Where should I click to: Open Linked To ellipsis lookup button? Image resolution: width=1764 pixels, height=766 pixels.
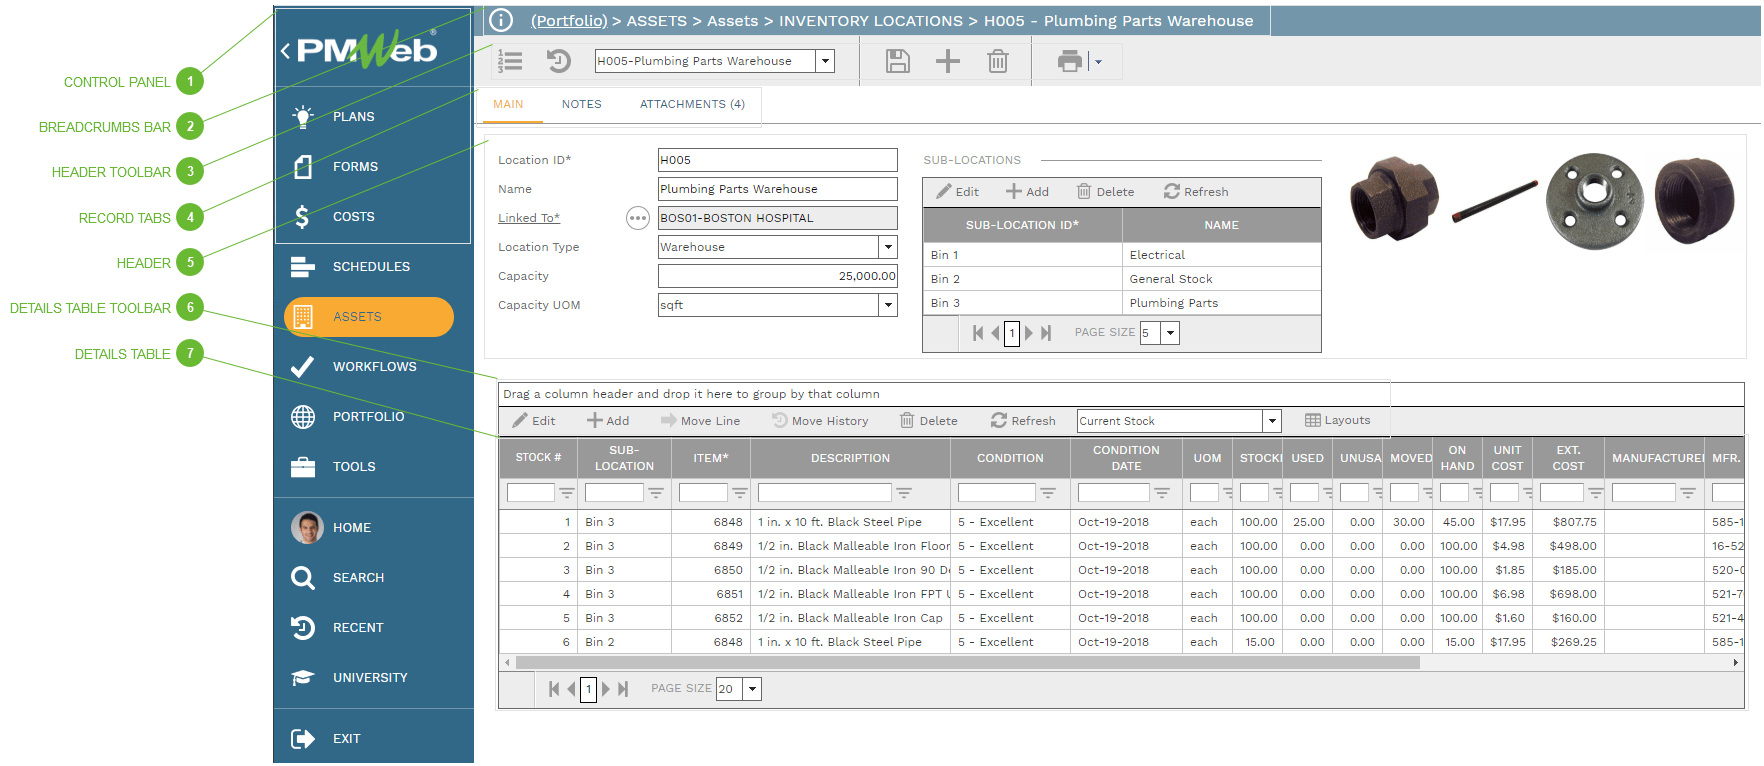click(x=637, y=218)
